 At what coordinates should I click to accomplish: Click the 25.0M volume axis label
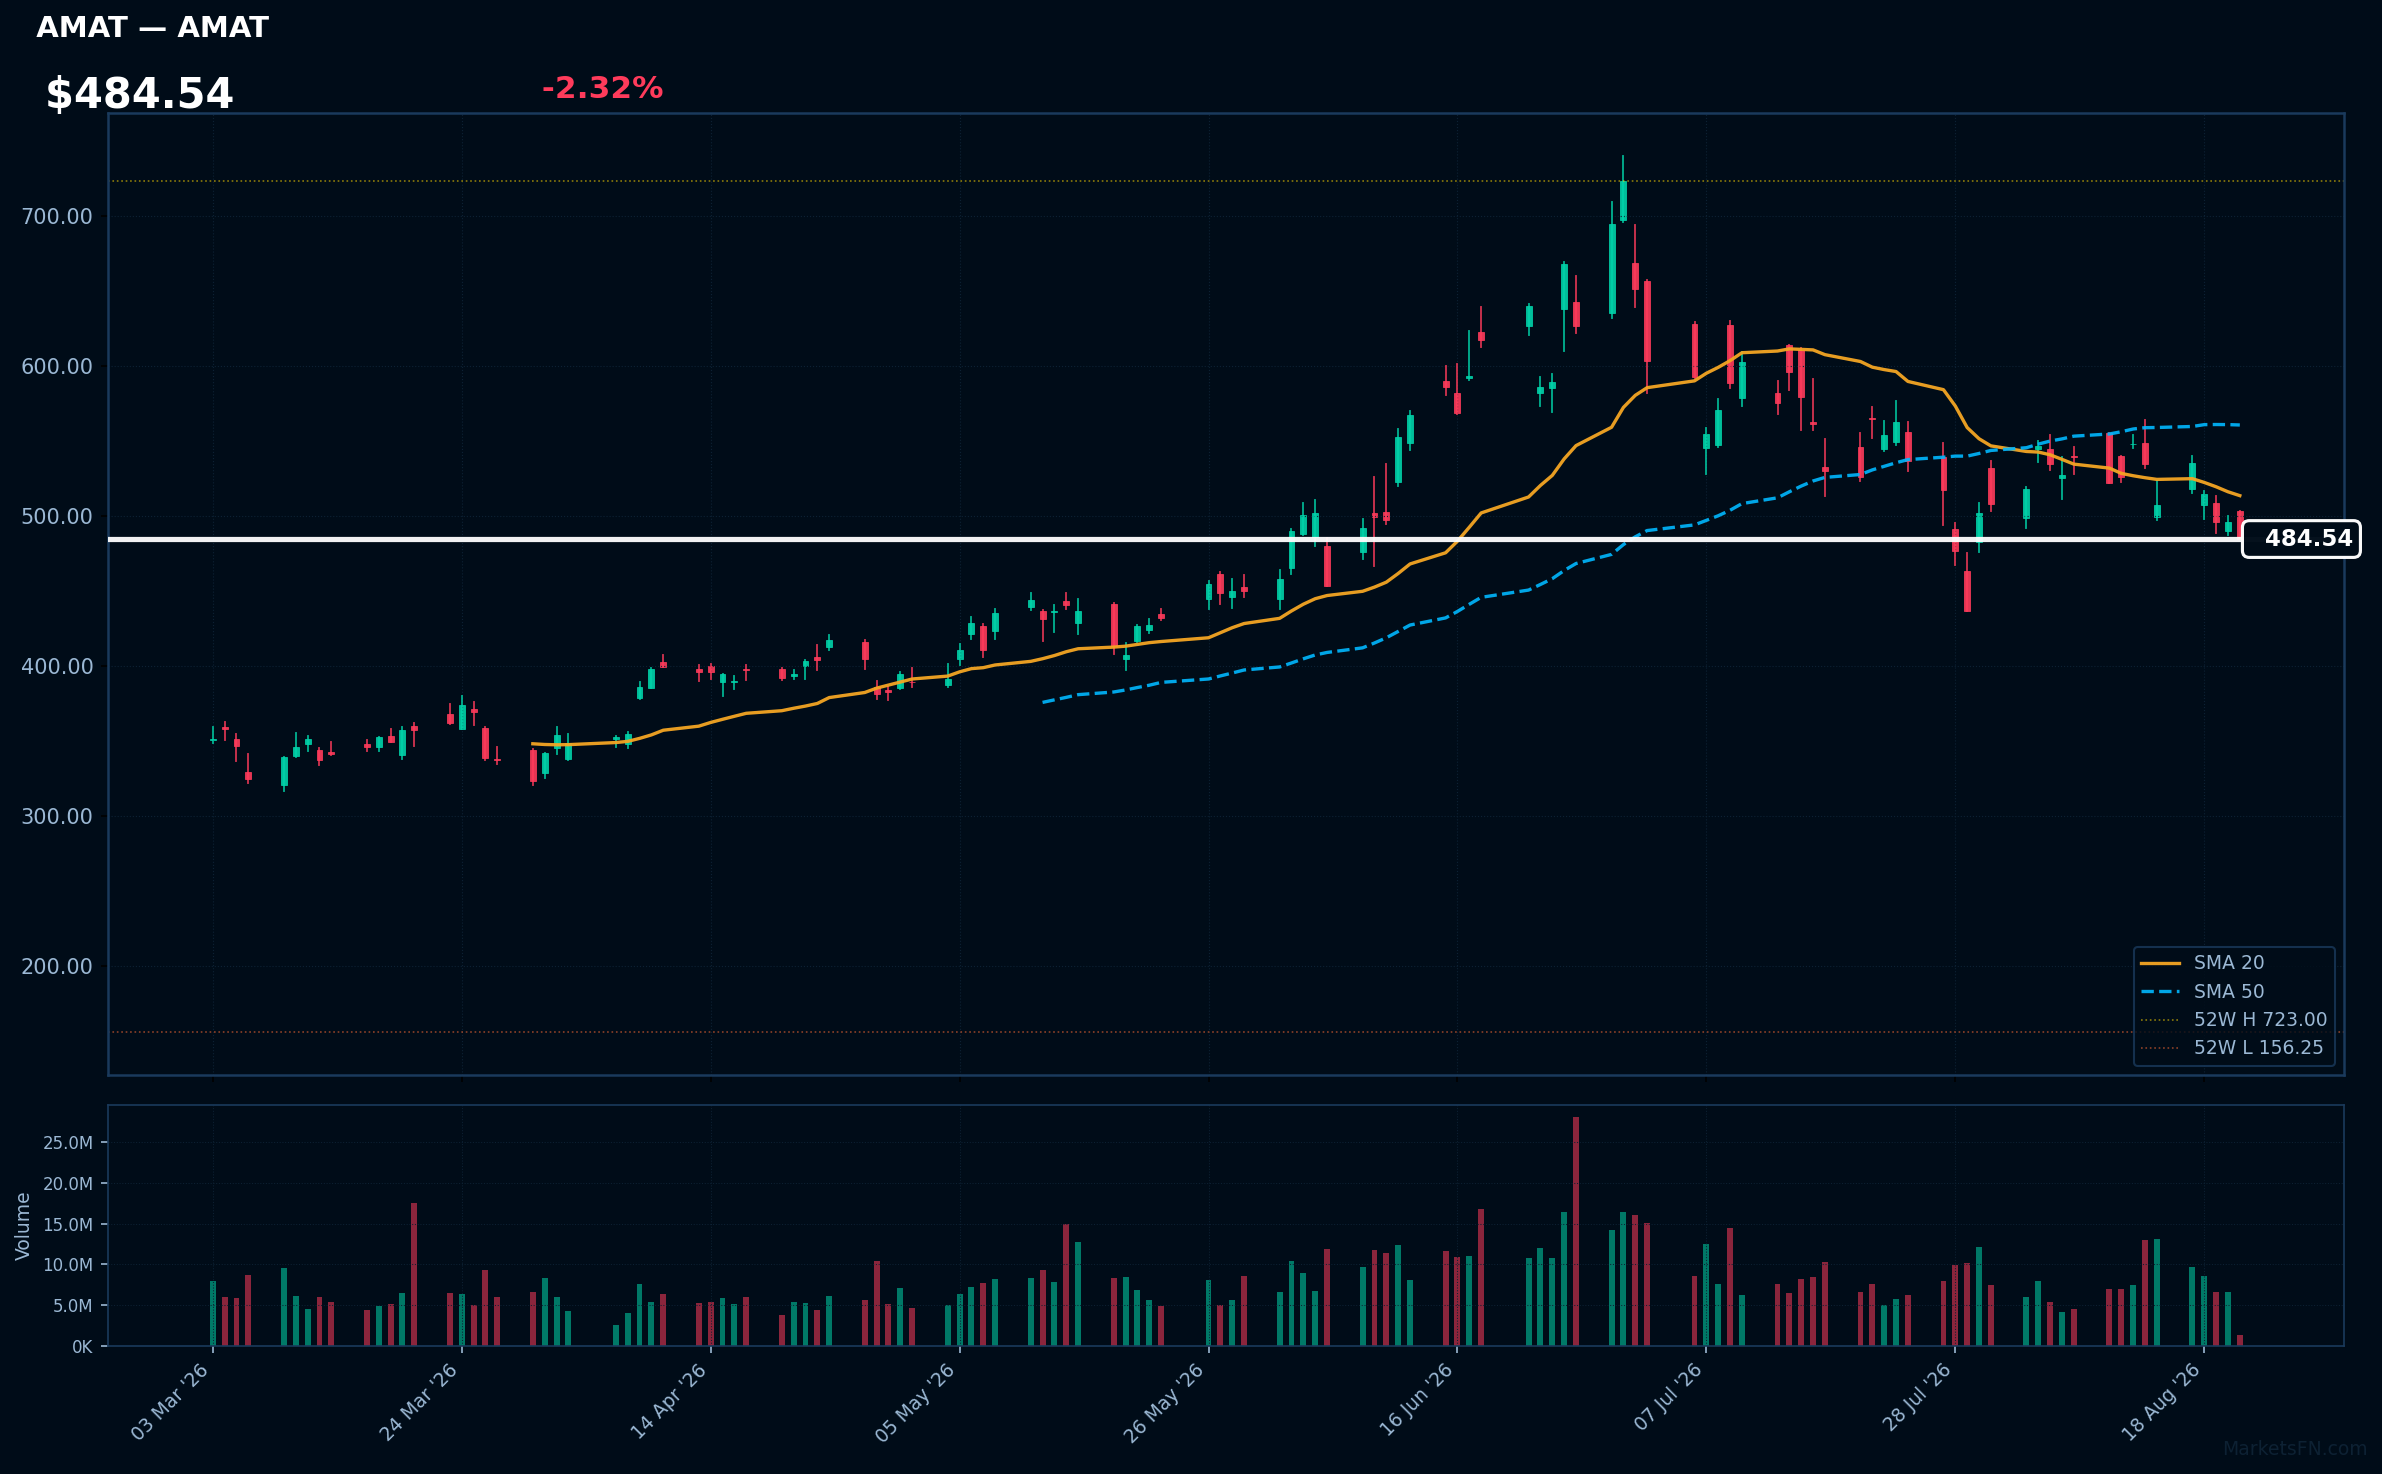[x=68, y=1143]
